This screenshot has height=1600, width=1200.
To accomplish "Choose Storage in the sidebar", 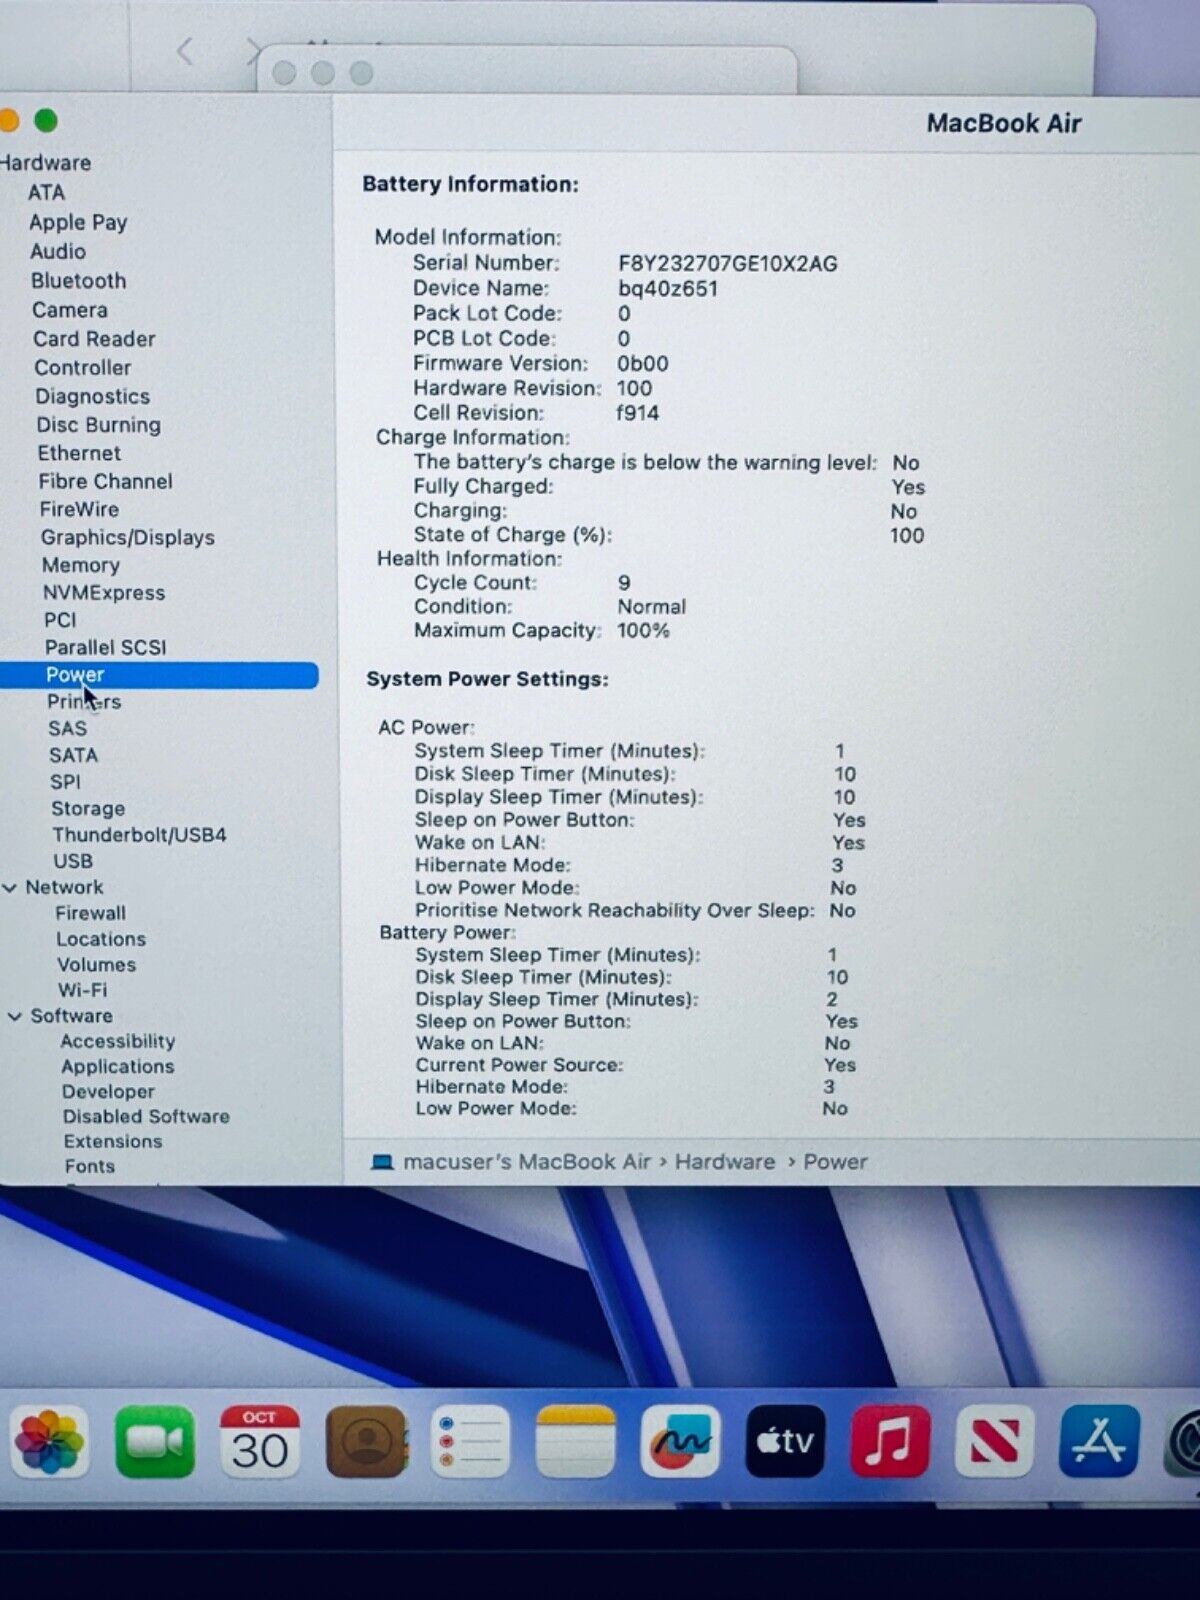I will (88, 808).
